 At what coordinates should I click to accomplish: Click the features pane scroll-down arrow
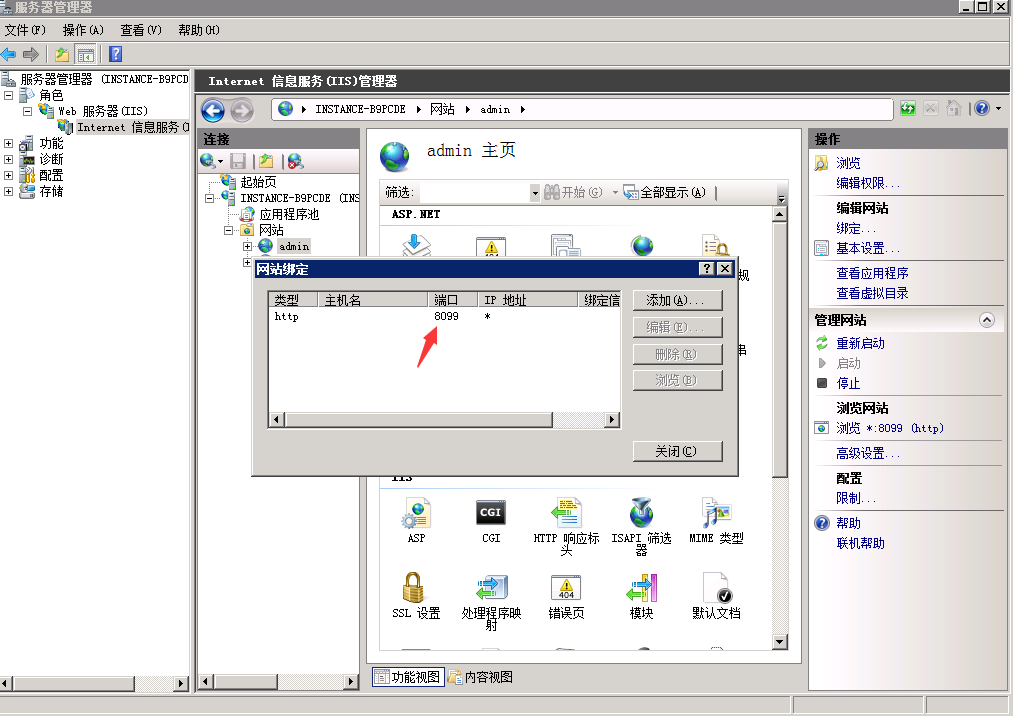(x=780, y=642)
